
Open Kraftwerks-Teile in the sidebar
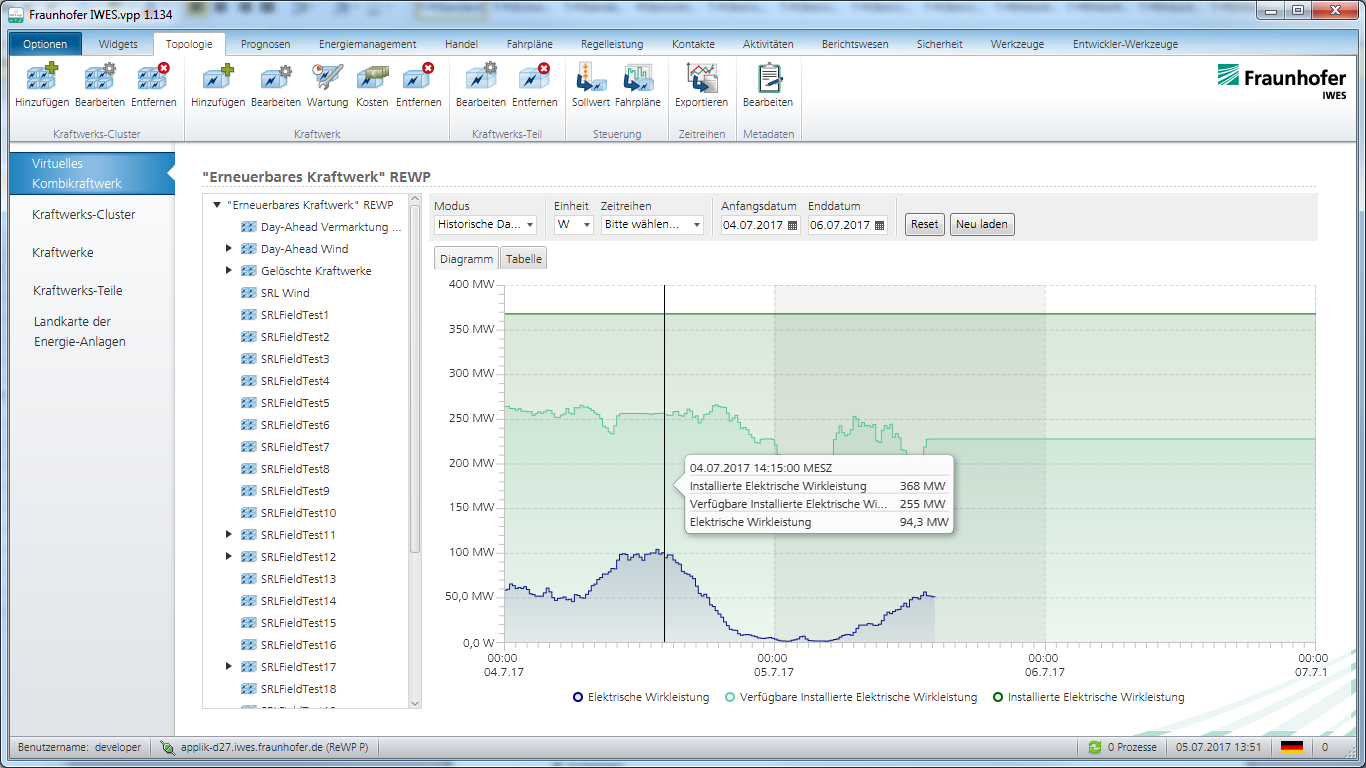coord(78,291)
